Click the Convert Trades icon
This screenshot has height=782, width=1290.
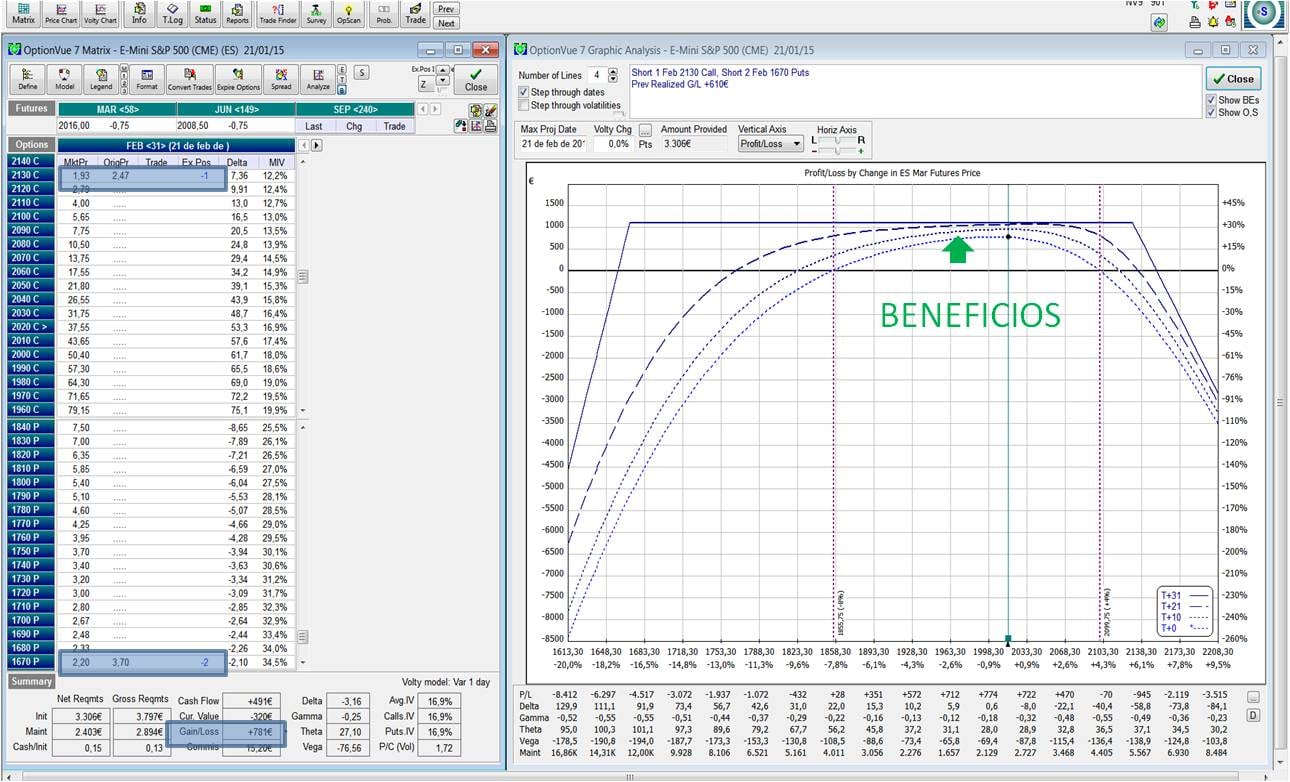[x=190, y=79]
